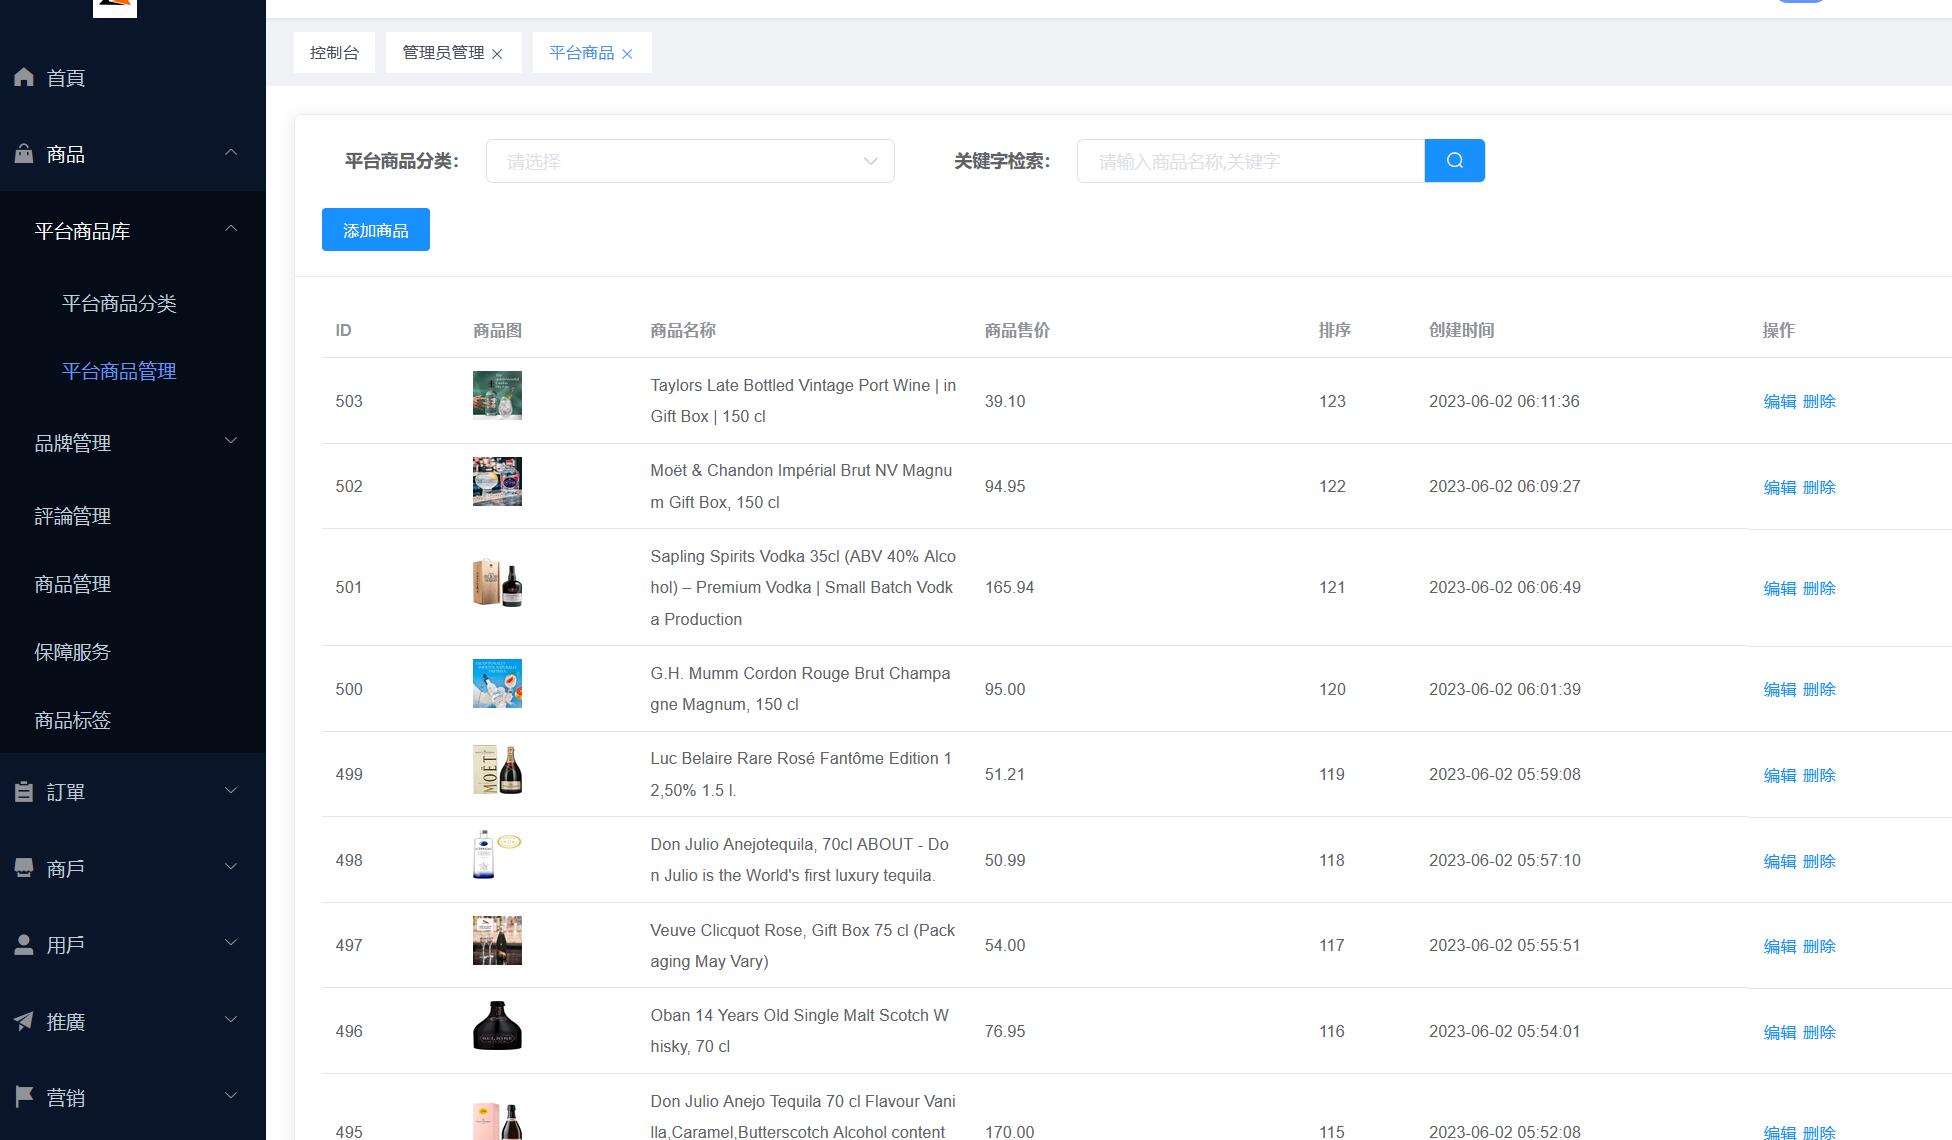Open the 平台商品分类 请选择 dropdown

tap(690, 161)
